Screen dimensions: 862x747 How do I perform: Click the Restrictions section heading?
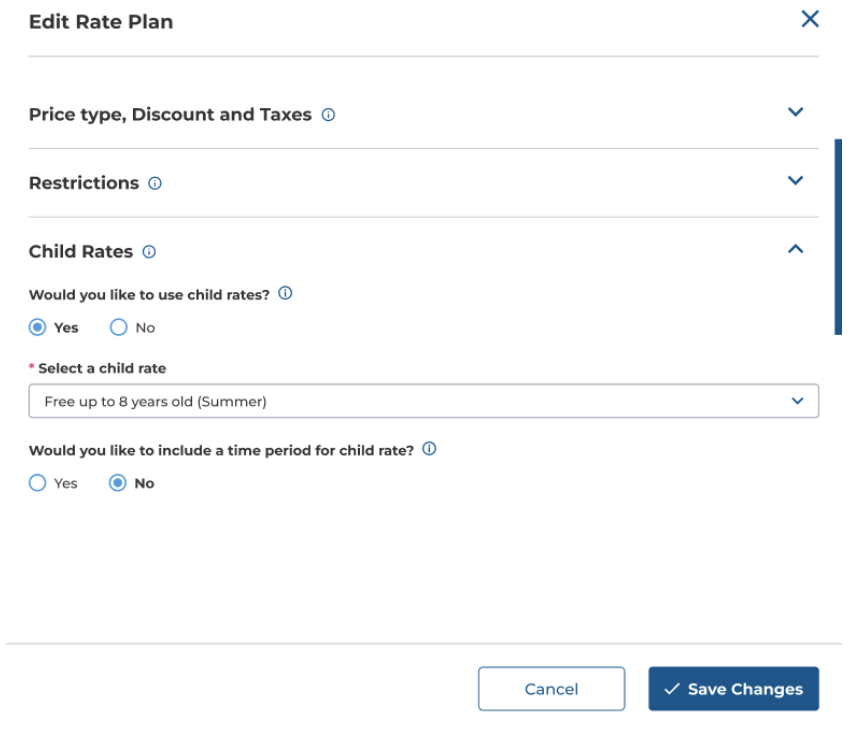(84, 184)
